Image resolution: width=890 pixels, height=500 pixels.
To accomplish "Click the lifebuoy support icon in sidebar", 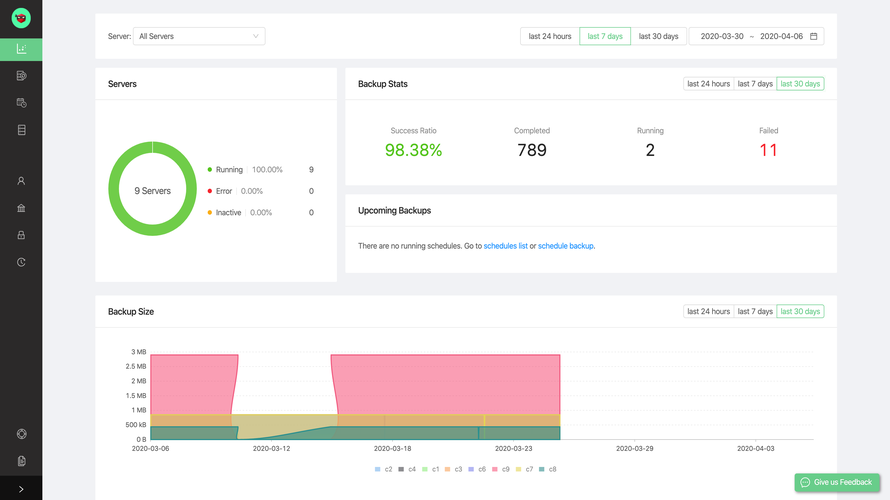I will click(x=21, y=434).
